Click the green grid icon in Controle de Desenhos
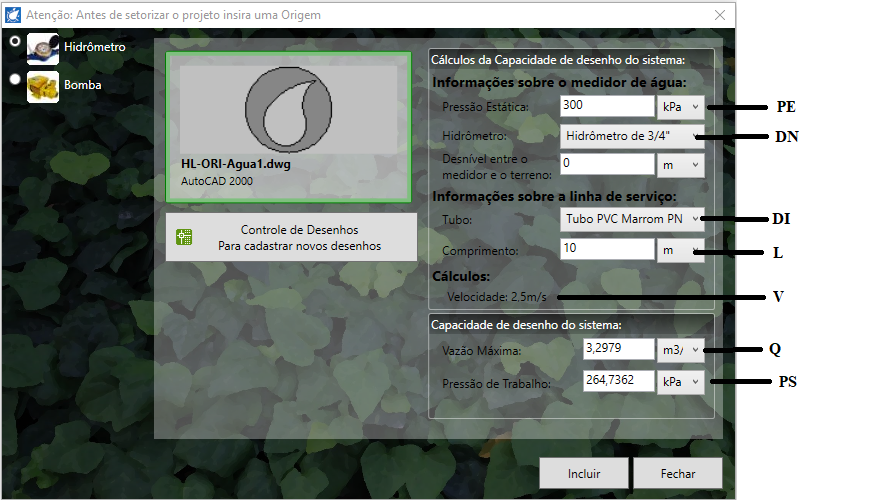The image size is (869, 500). (184, 237)
